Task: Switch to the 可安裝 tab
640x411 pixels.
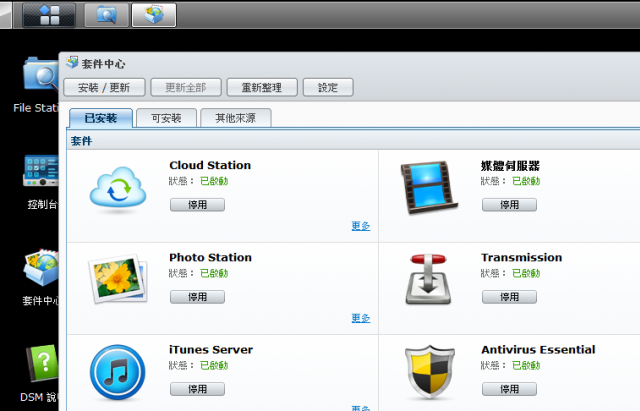Action: tap(166, 118)
